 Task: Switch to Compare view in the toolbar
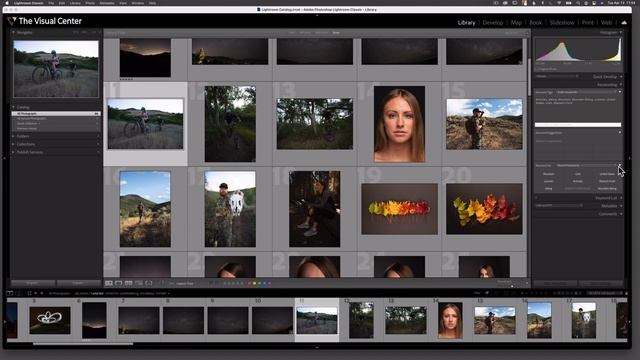coord(129,283)
